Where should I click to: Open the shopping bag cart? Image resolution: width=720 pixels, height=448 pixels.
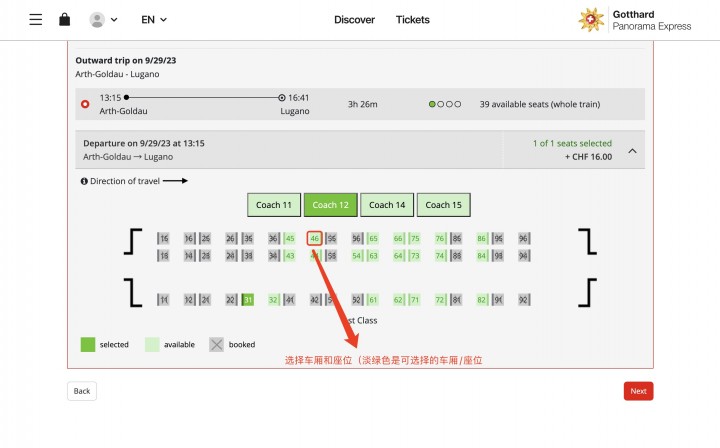coord(65,20)
